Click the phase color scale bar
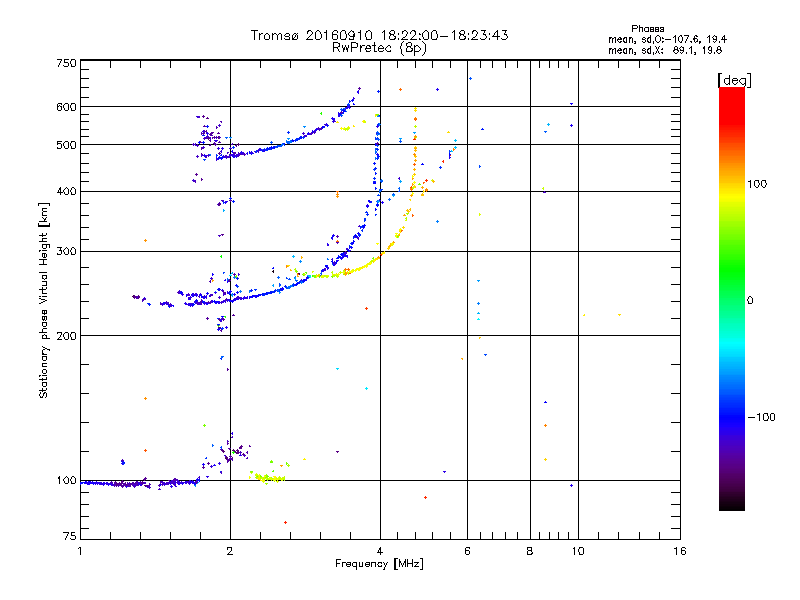The image size is (800, 600). [732, 299]
